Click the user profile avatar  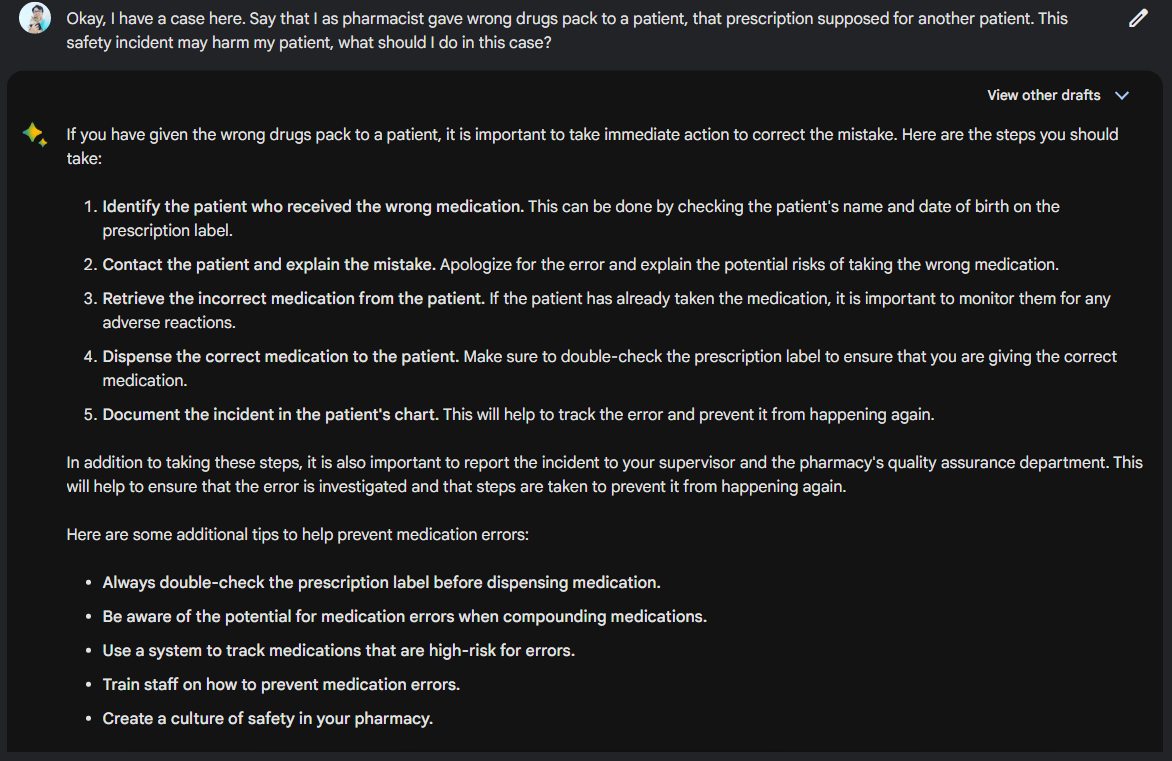tap(34, 18)
